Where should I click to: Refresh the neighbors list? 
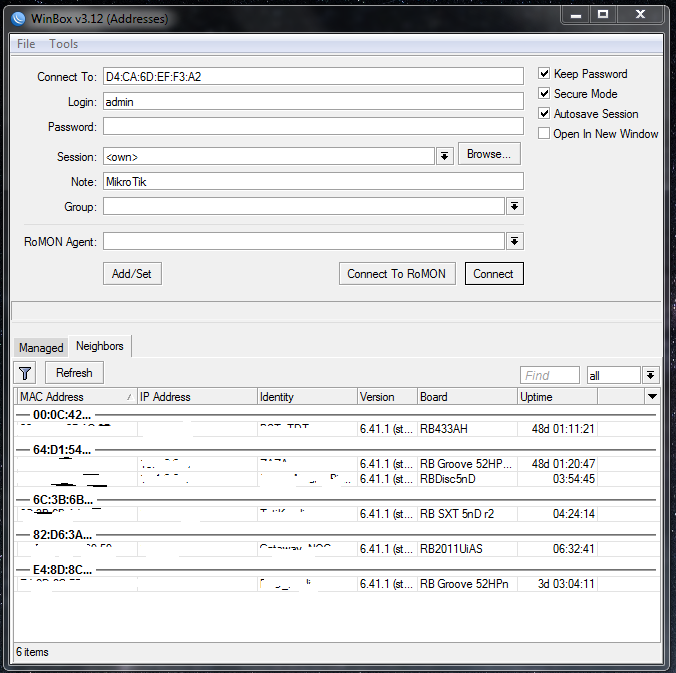[74, 373]
